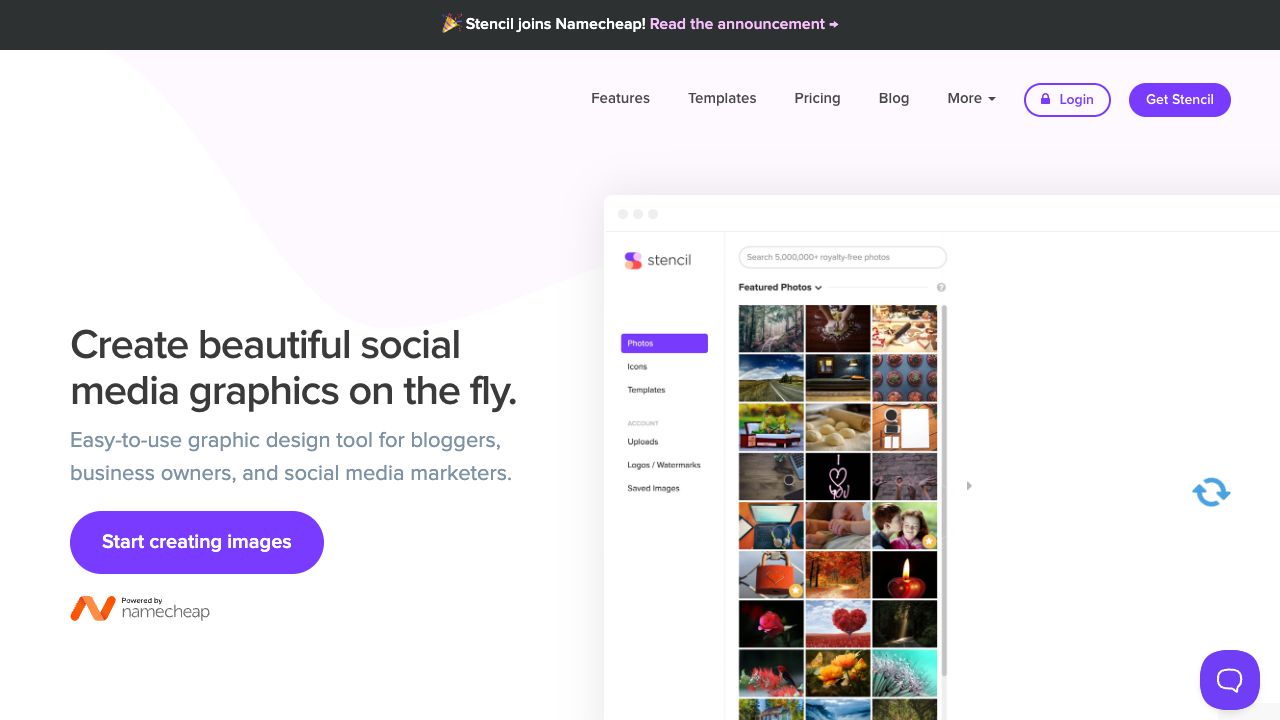Click the Stencil logo in the app preview

tap(658, 260)
